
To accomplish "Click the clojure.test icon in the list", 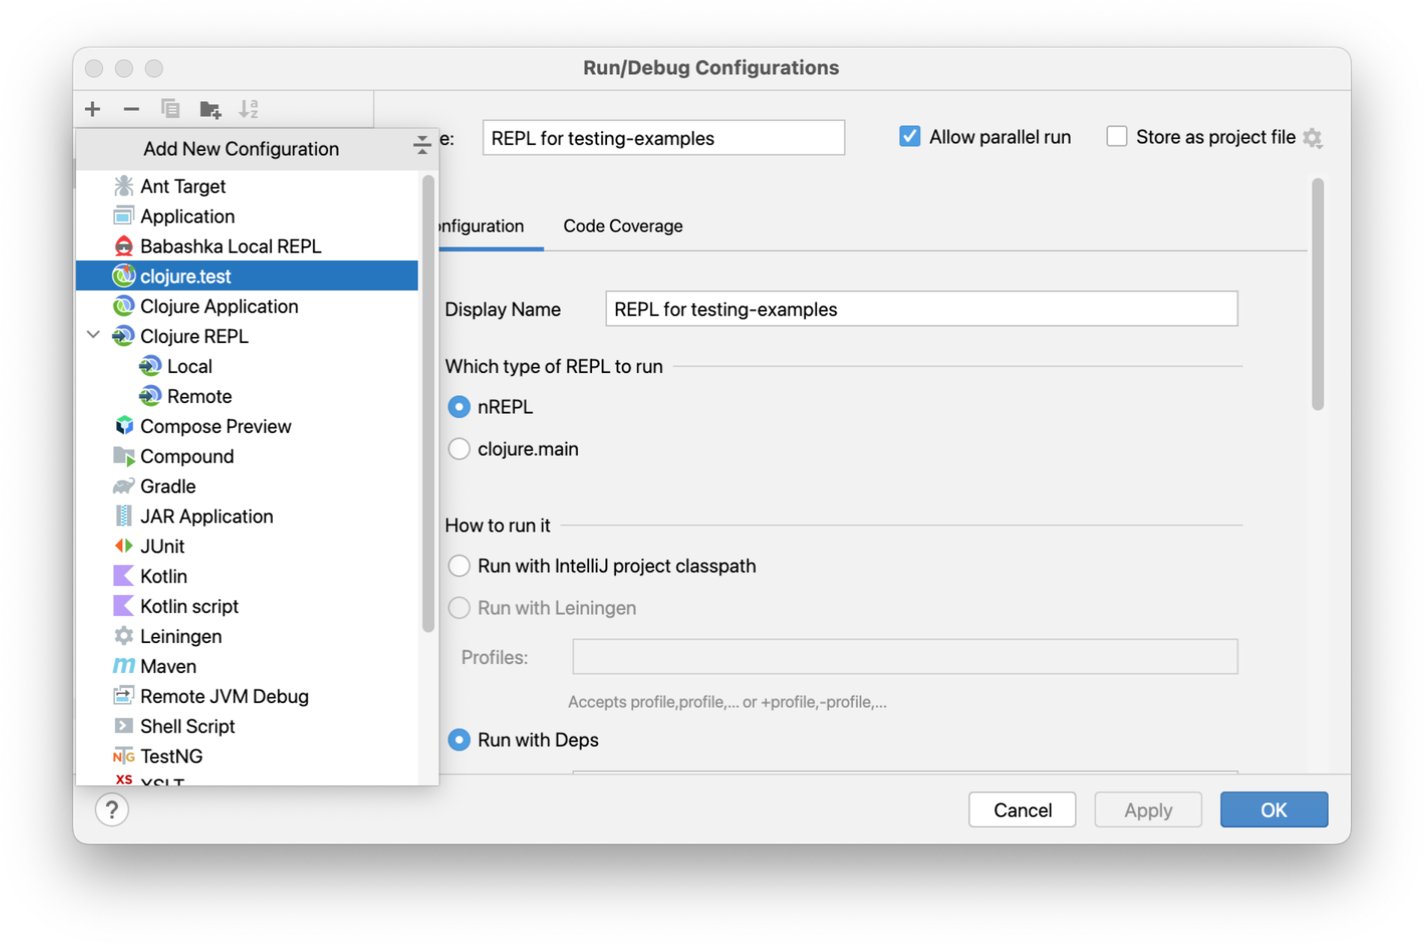I will click(123, 276).
